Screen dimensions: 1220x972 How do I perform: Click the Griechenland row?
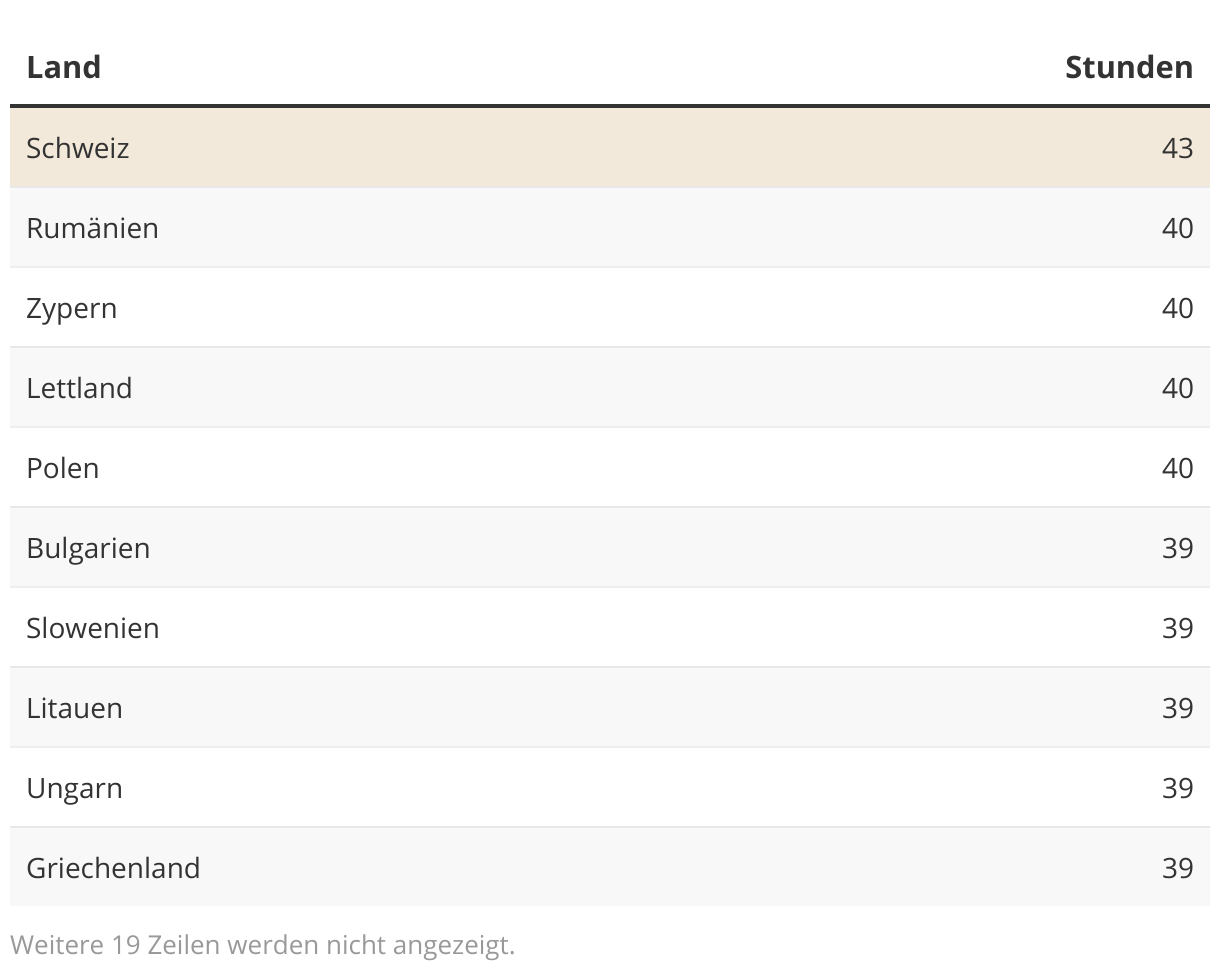click(610, 868)
